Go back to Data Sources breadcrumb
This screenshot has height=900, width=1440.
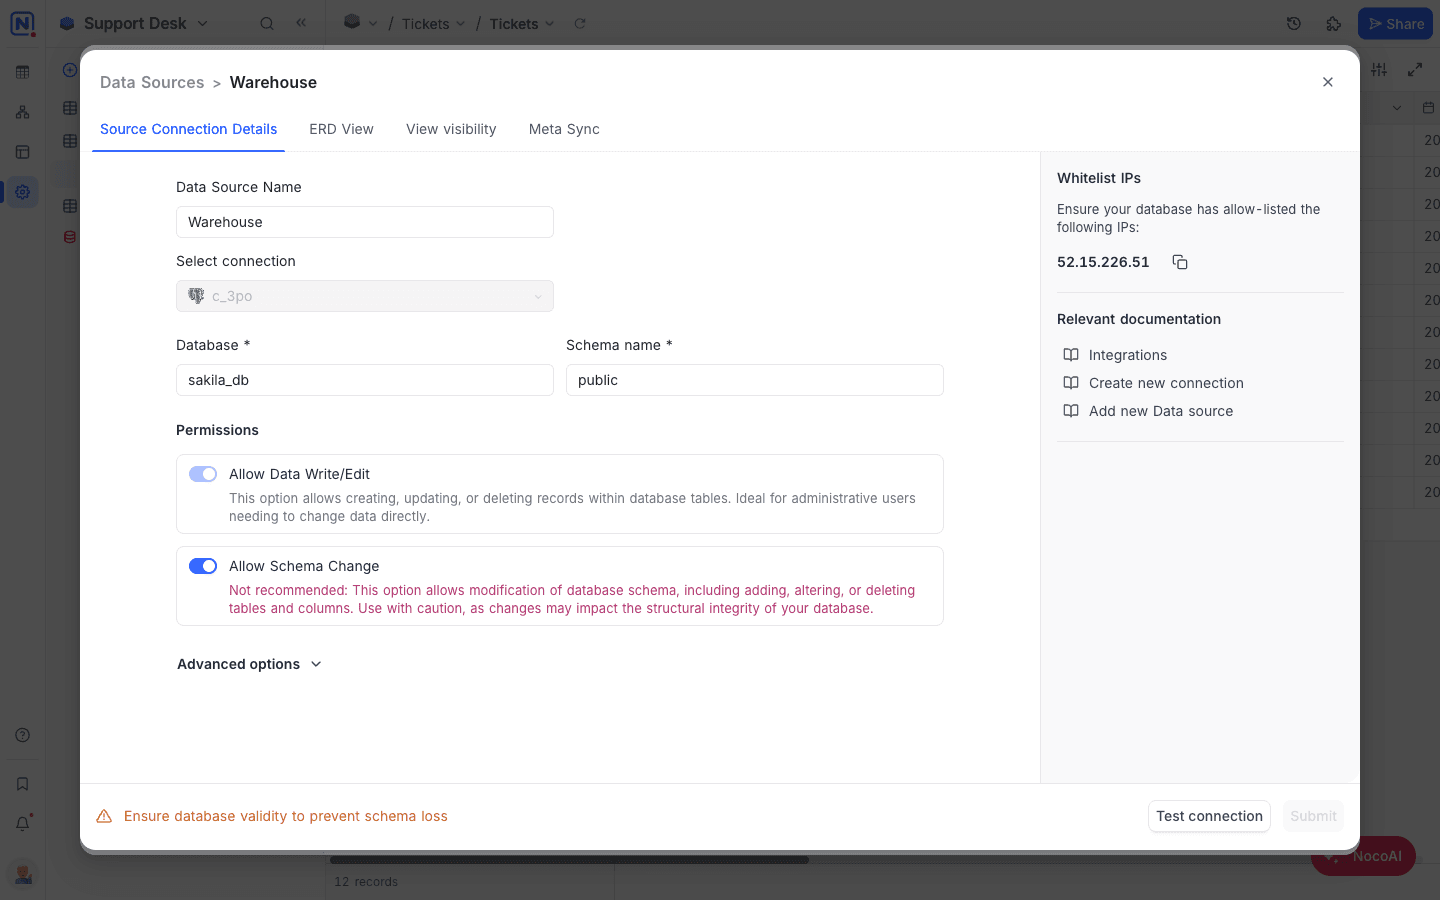(x=152, y=82)
